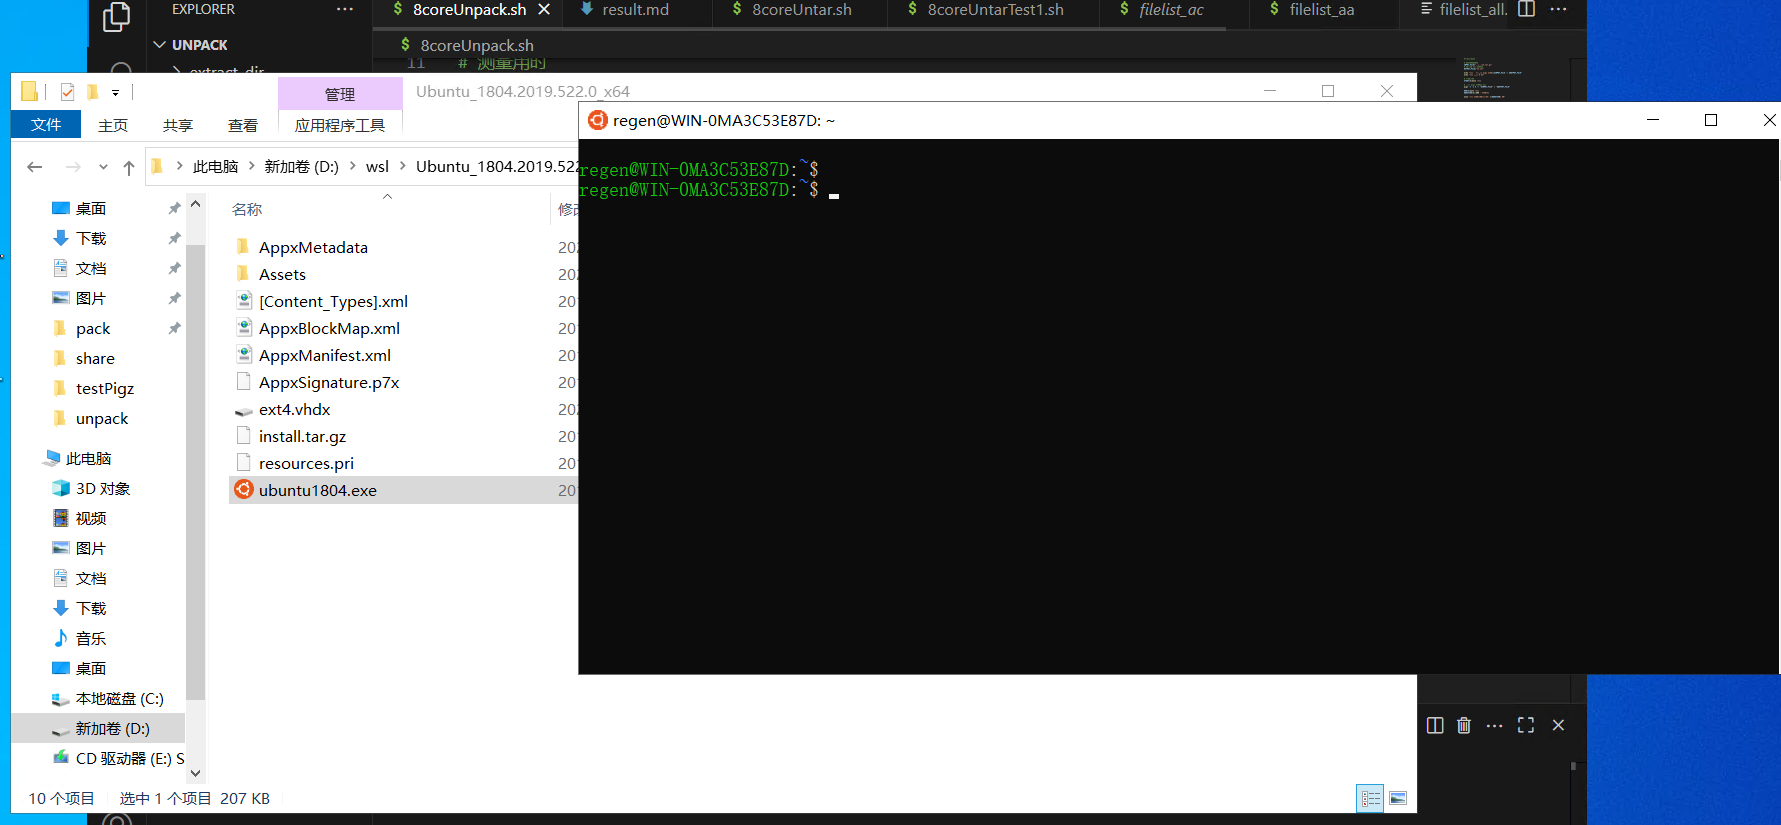Image resolution: width=1781 pixels, height=825 pixels.
Task: Select 视频 in navigation pane
Action: point(91,518)
